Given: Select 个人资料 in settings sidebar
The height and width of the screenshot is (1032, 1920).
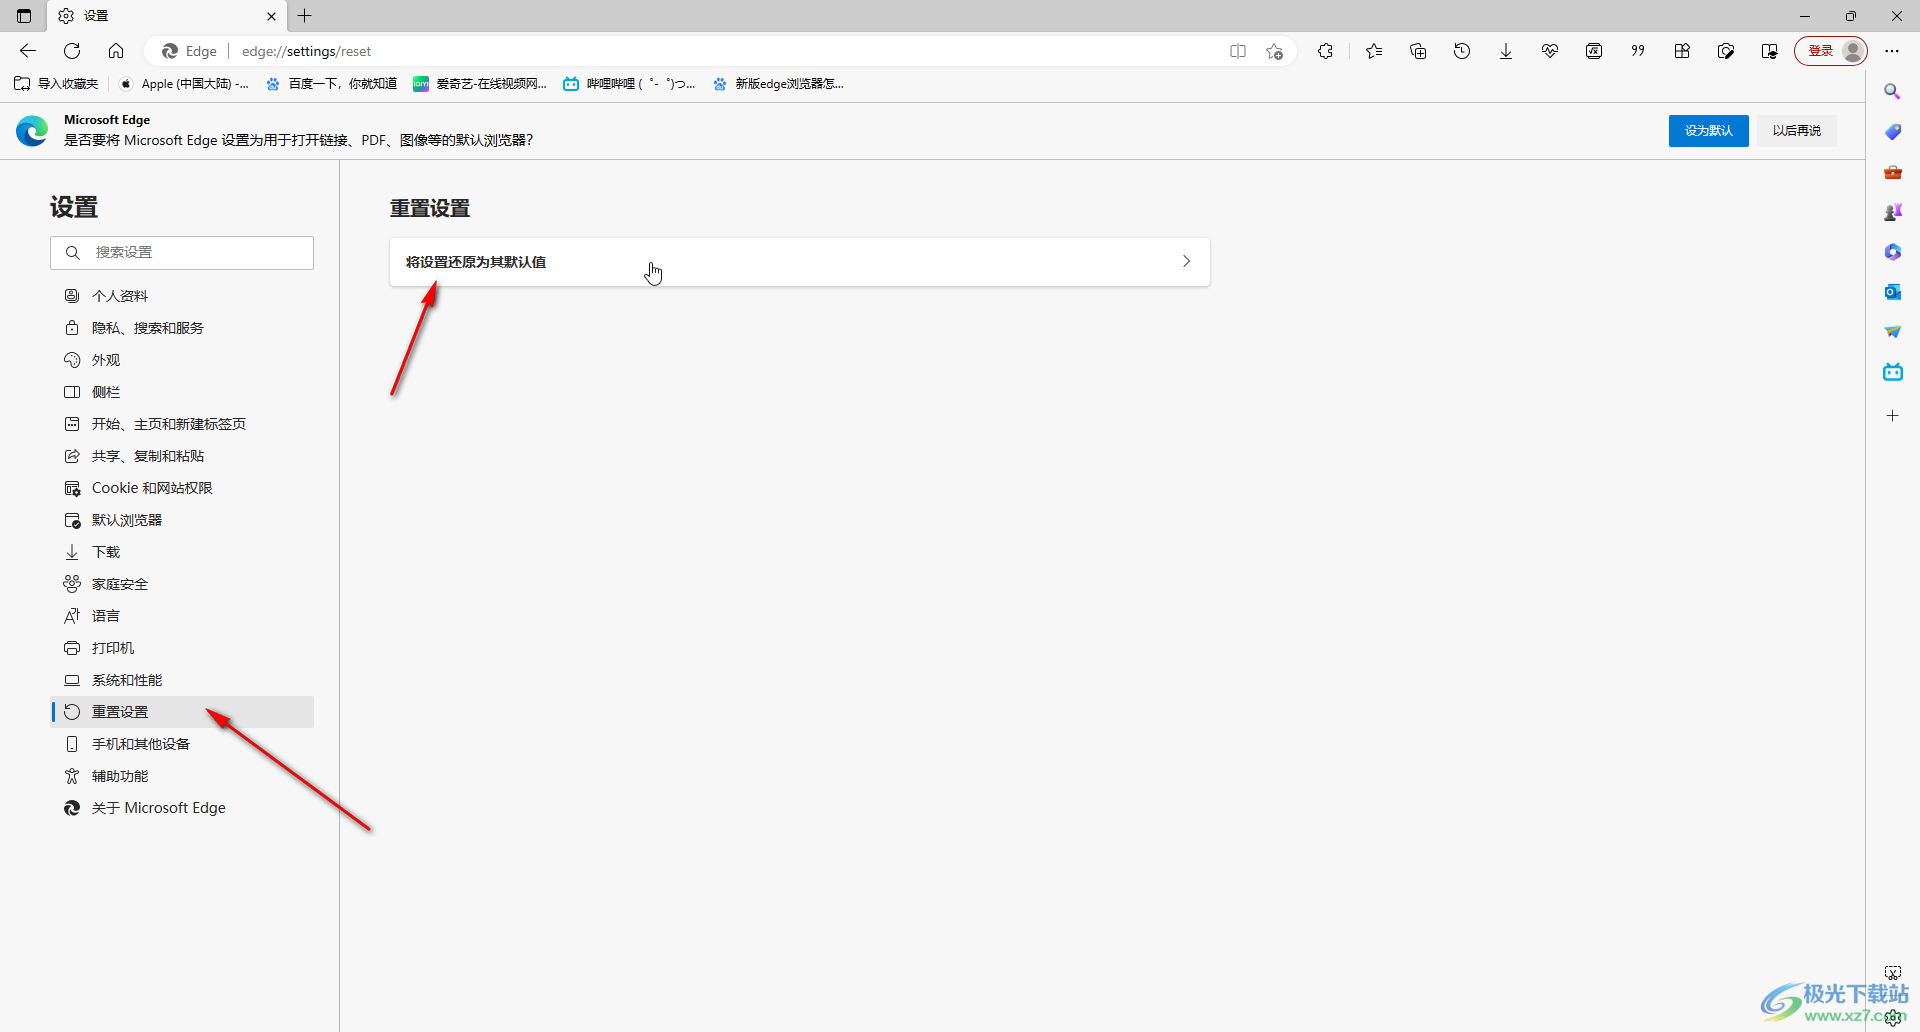Looking at the screenshot, I should click(182, 296).
